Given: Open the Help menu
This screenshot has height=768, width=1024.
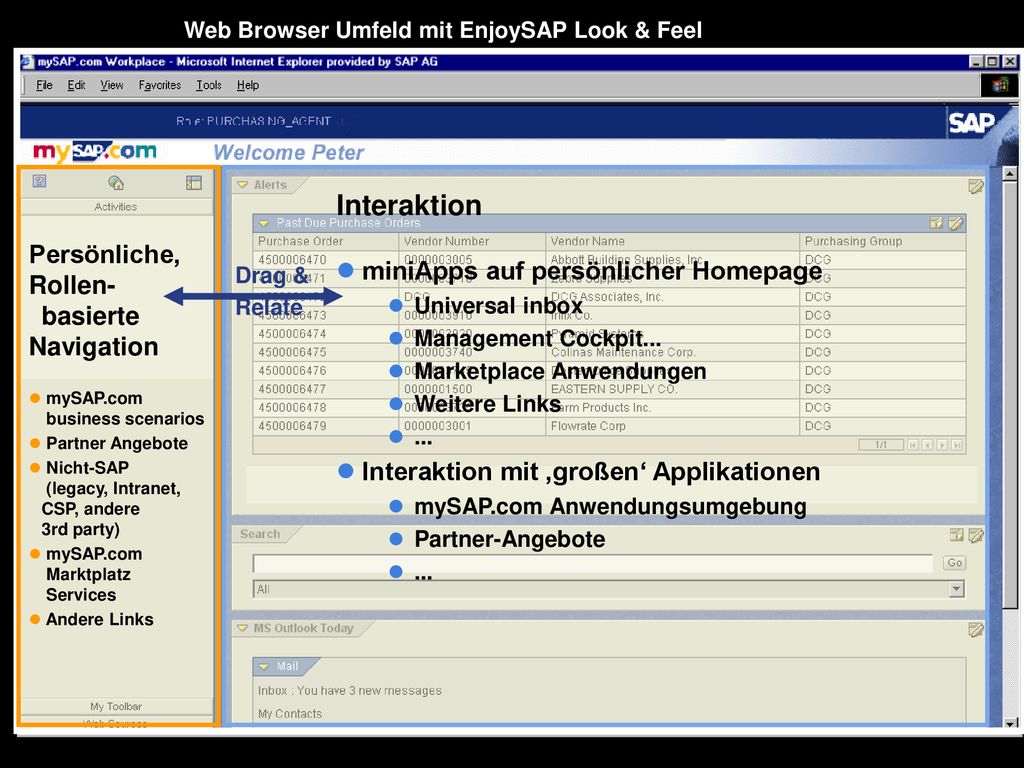Looking at the screenshot, I should (248, 85).
